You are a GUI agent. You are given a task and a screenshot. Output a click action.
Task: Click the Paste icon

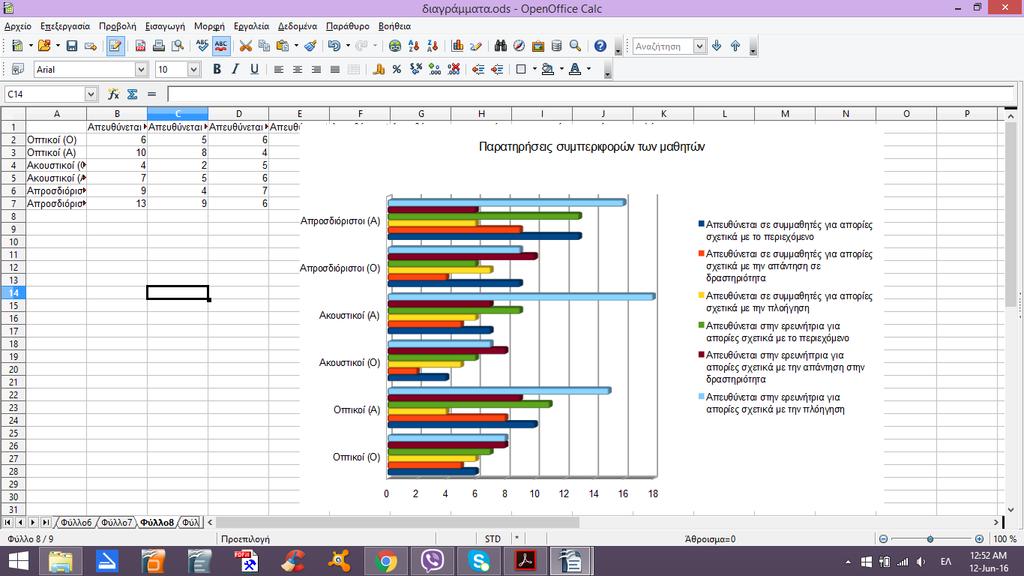tap(283, 46)
